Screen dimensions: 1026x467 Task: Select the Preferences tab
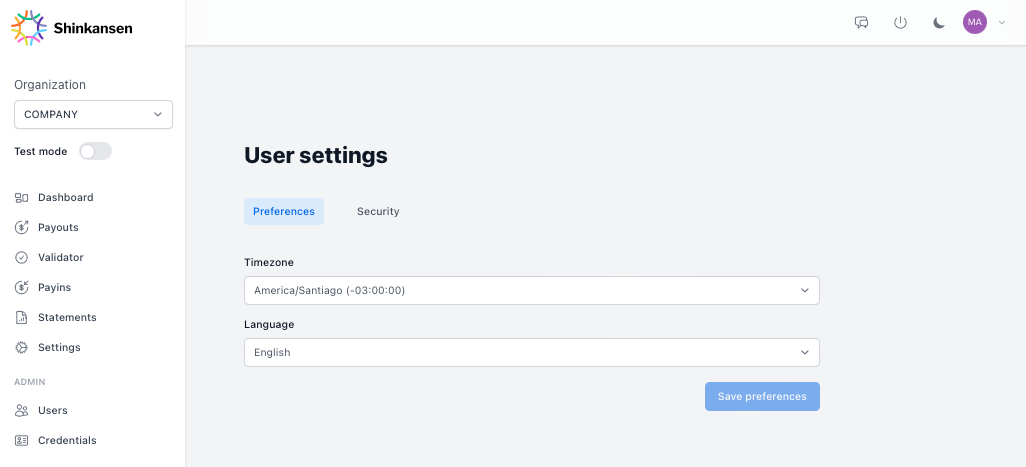click(x=284, y=211)
